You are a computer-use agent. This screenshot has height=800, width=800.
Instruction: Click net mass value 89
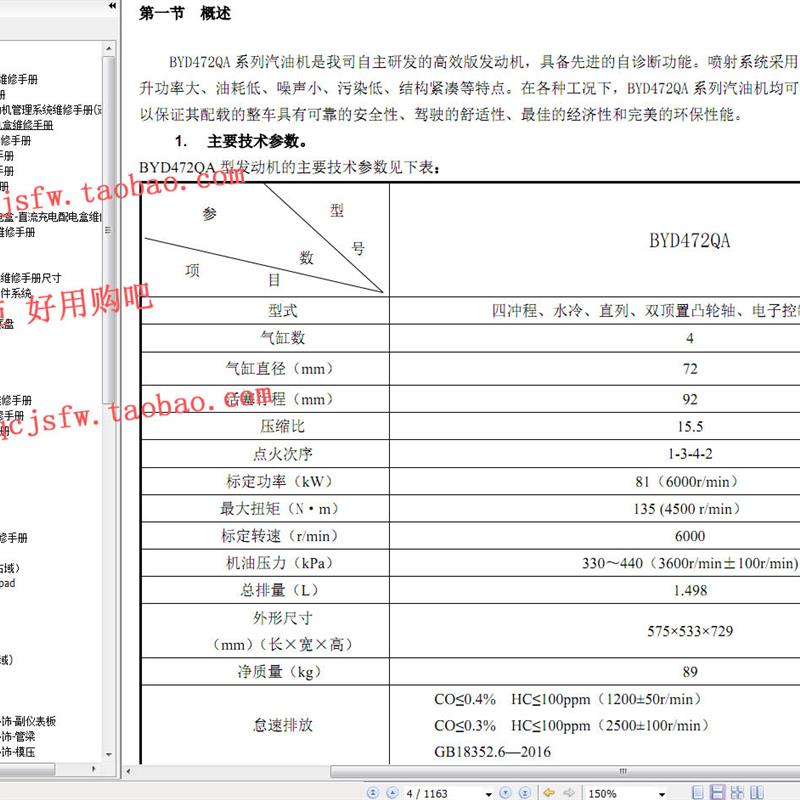[690, 672]
